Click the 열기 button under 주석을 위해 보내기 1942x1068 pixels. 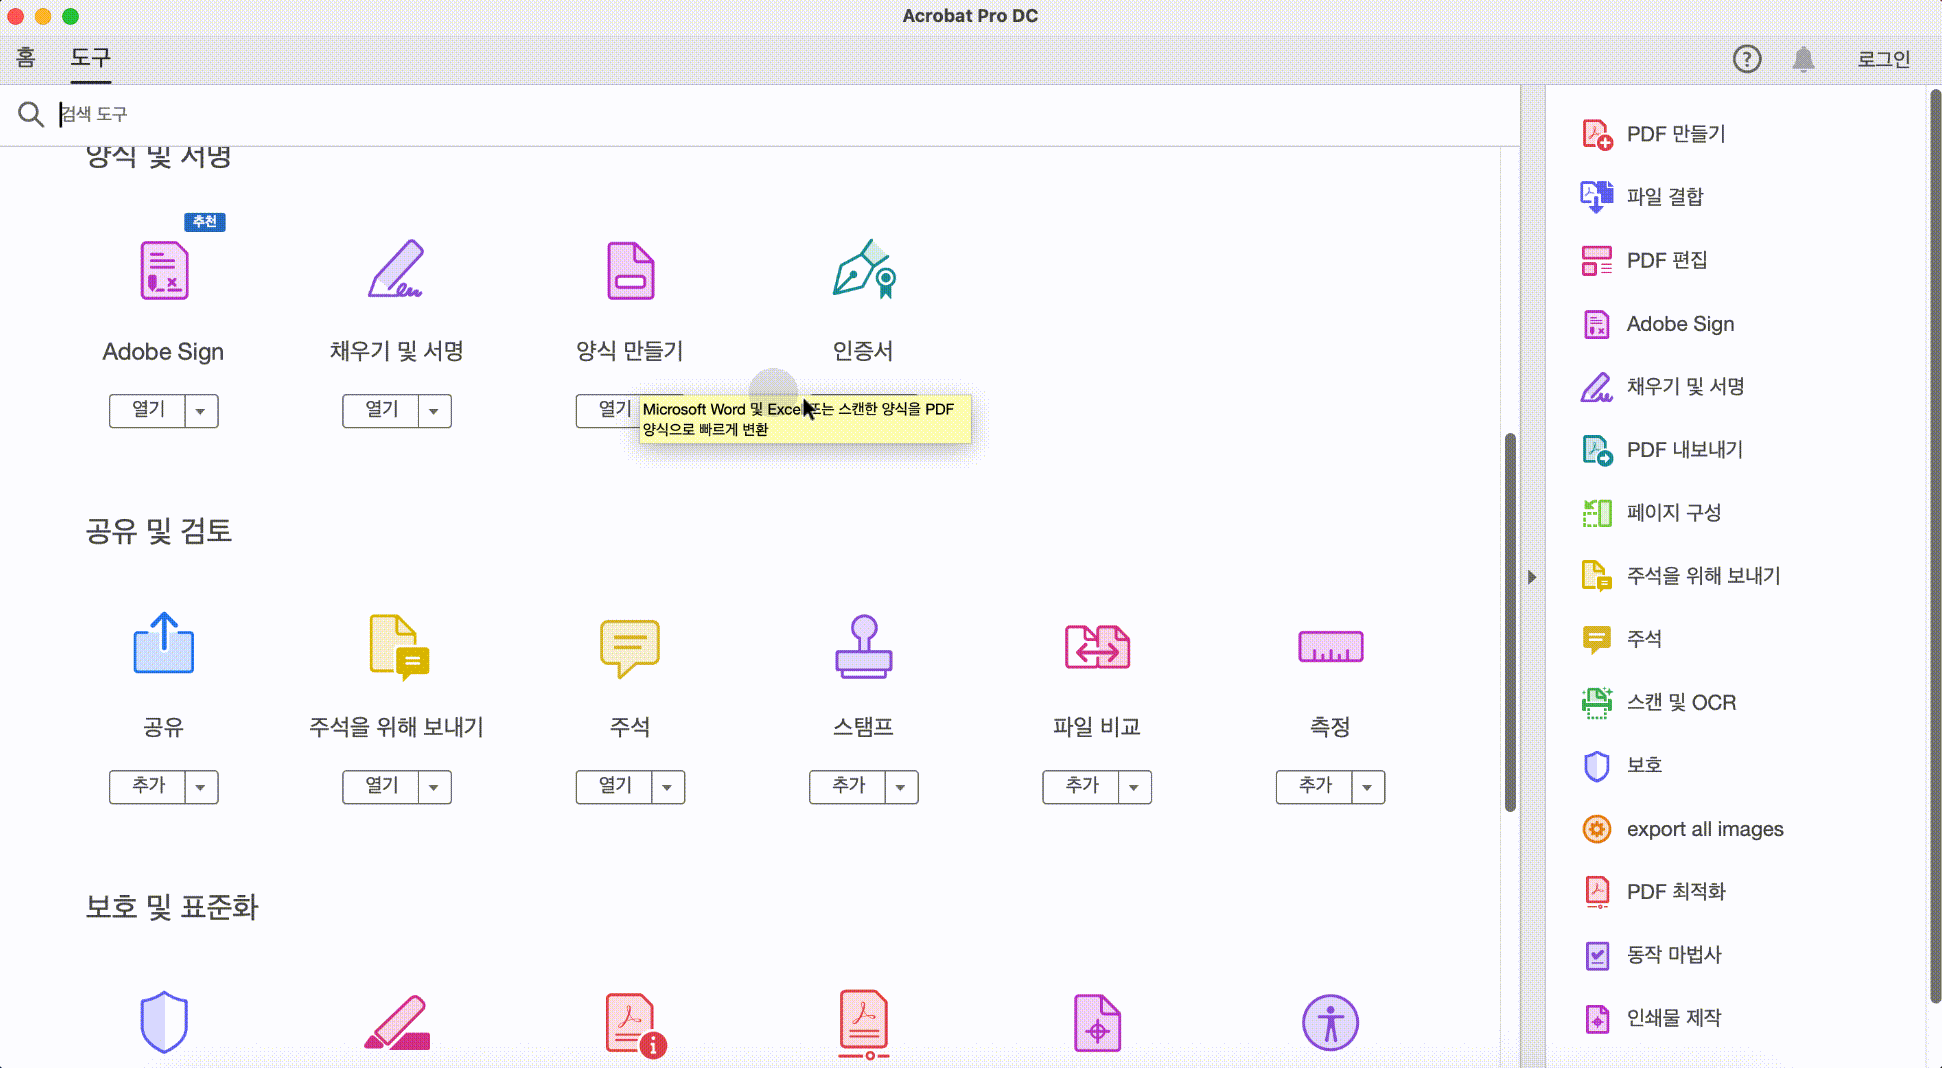[x=381, y=787]
